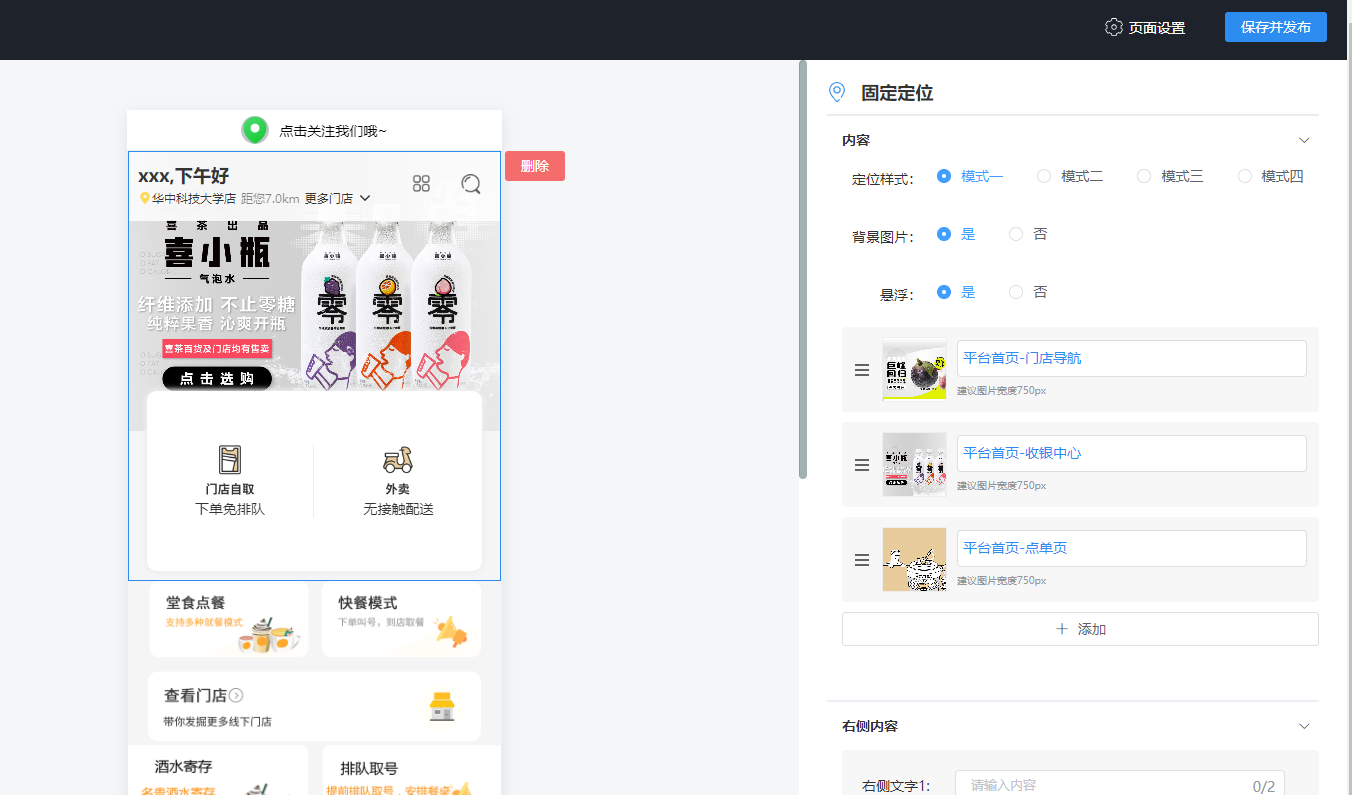Viewport: 1352px width, 795px height.
Task: Click the 华中科技大学店 store name
Action: (194, 199)
